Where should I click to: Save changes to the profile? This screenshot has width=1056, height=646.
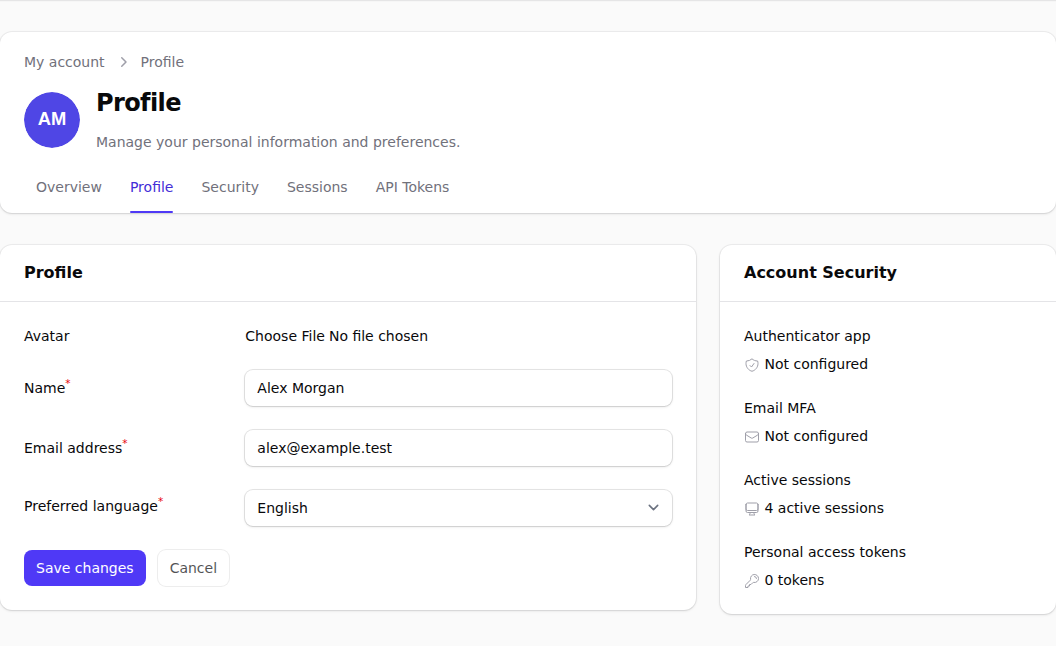85,568
